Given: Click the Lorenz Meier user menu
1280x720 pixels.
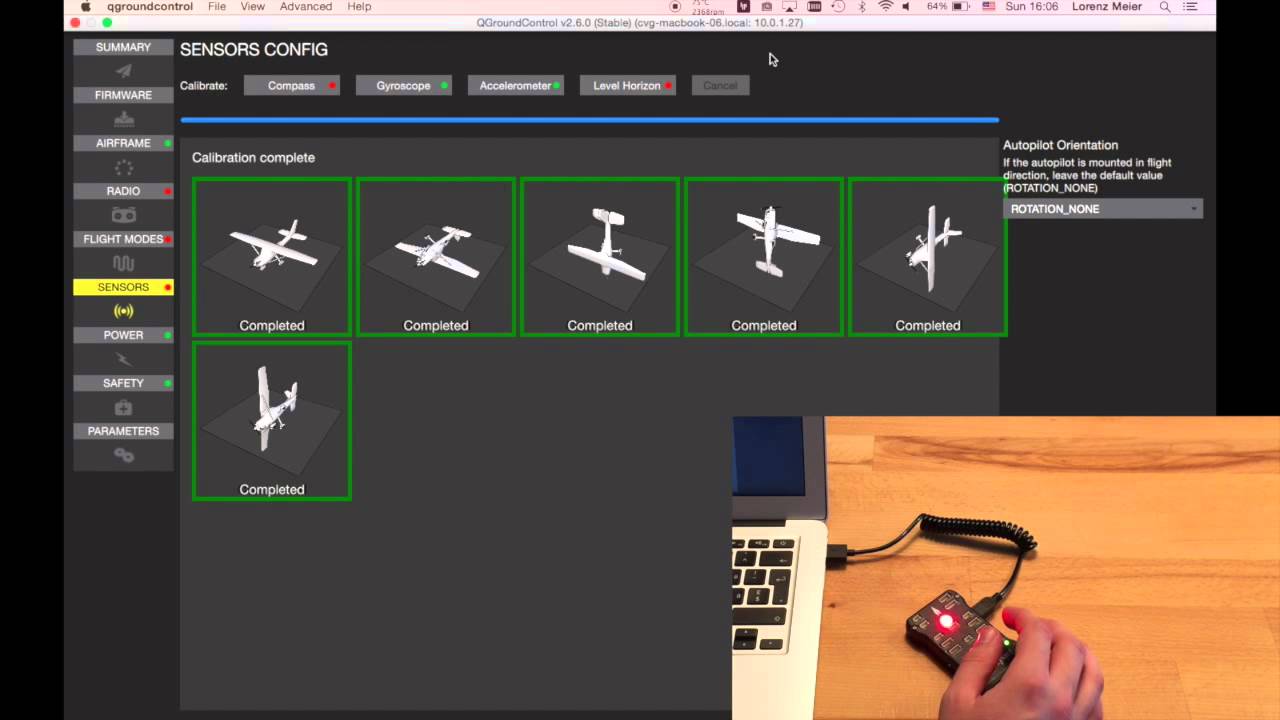Looking at the screenshot, I should point(1105,7).
